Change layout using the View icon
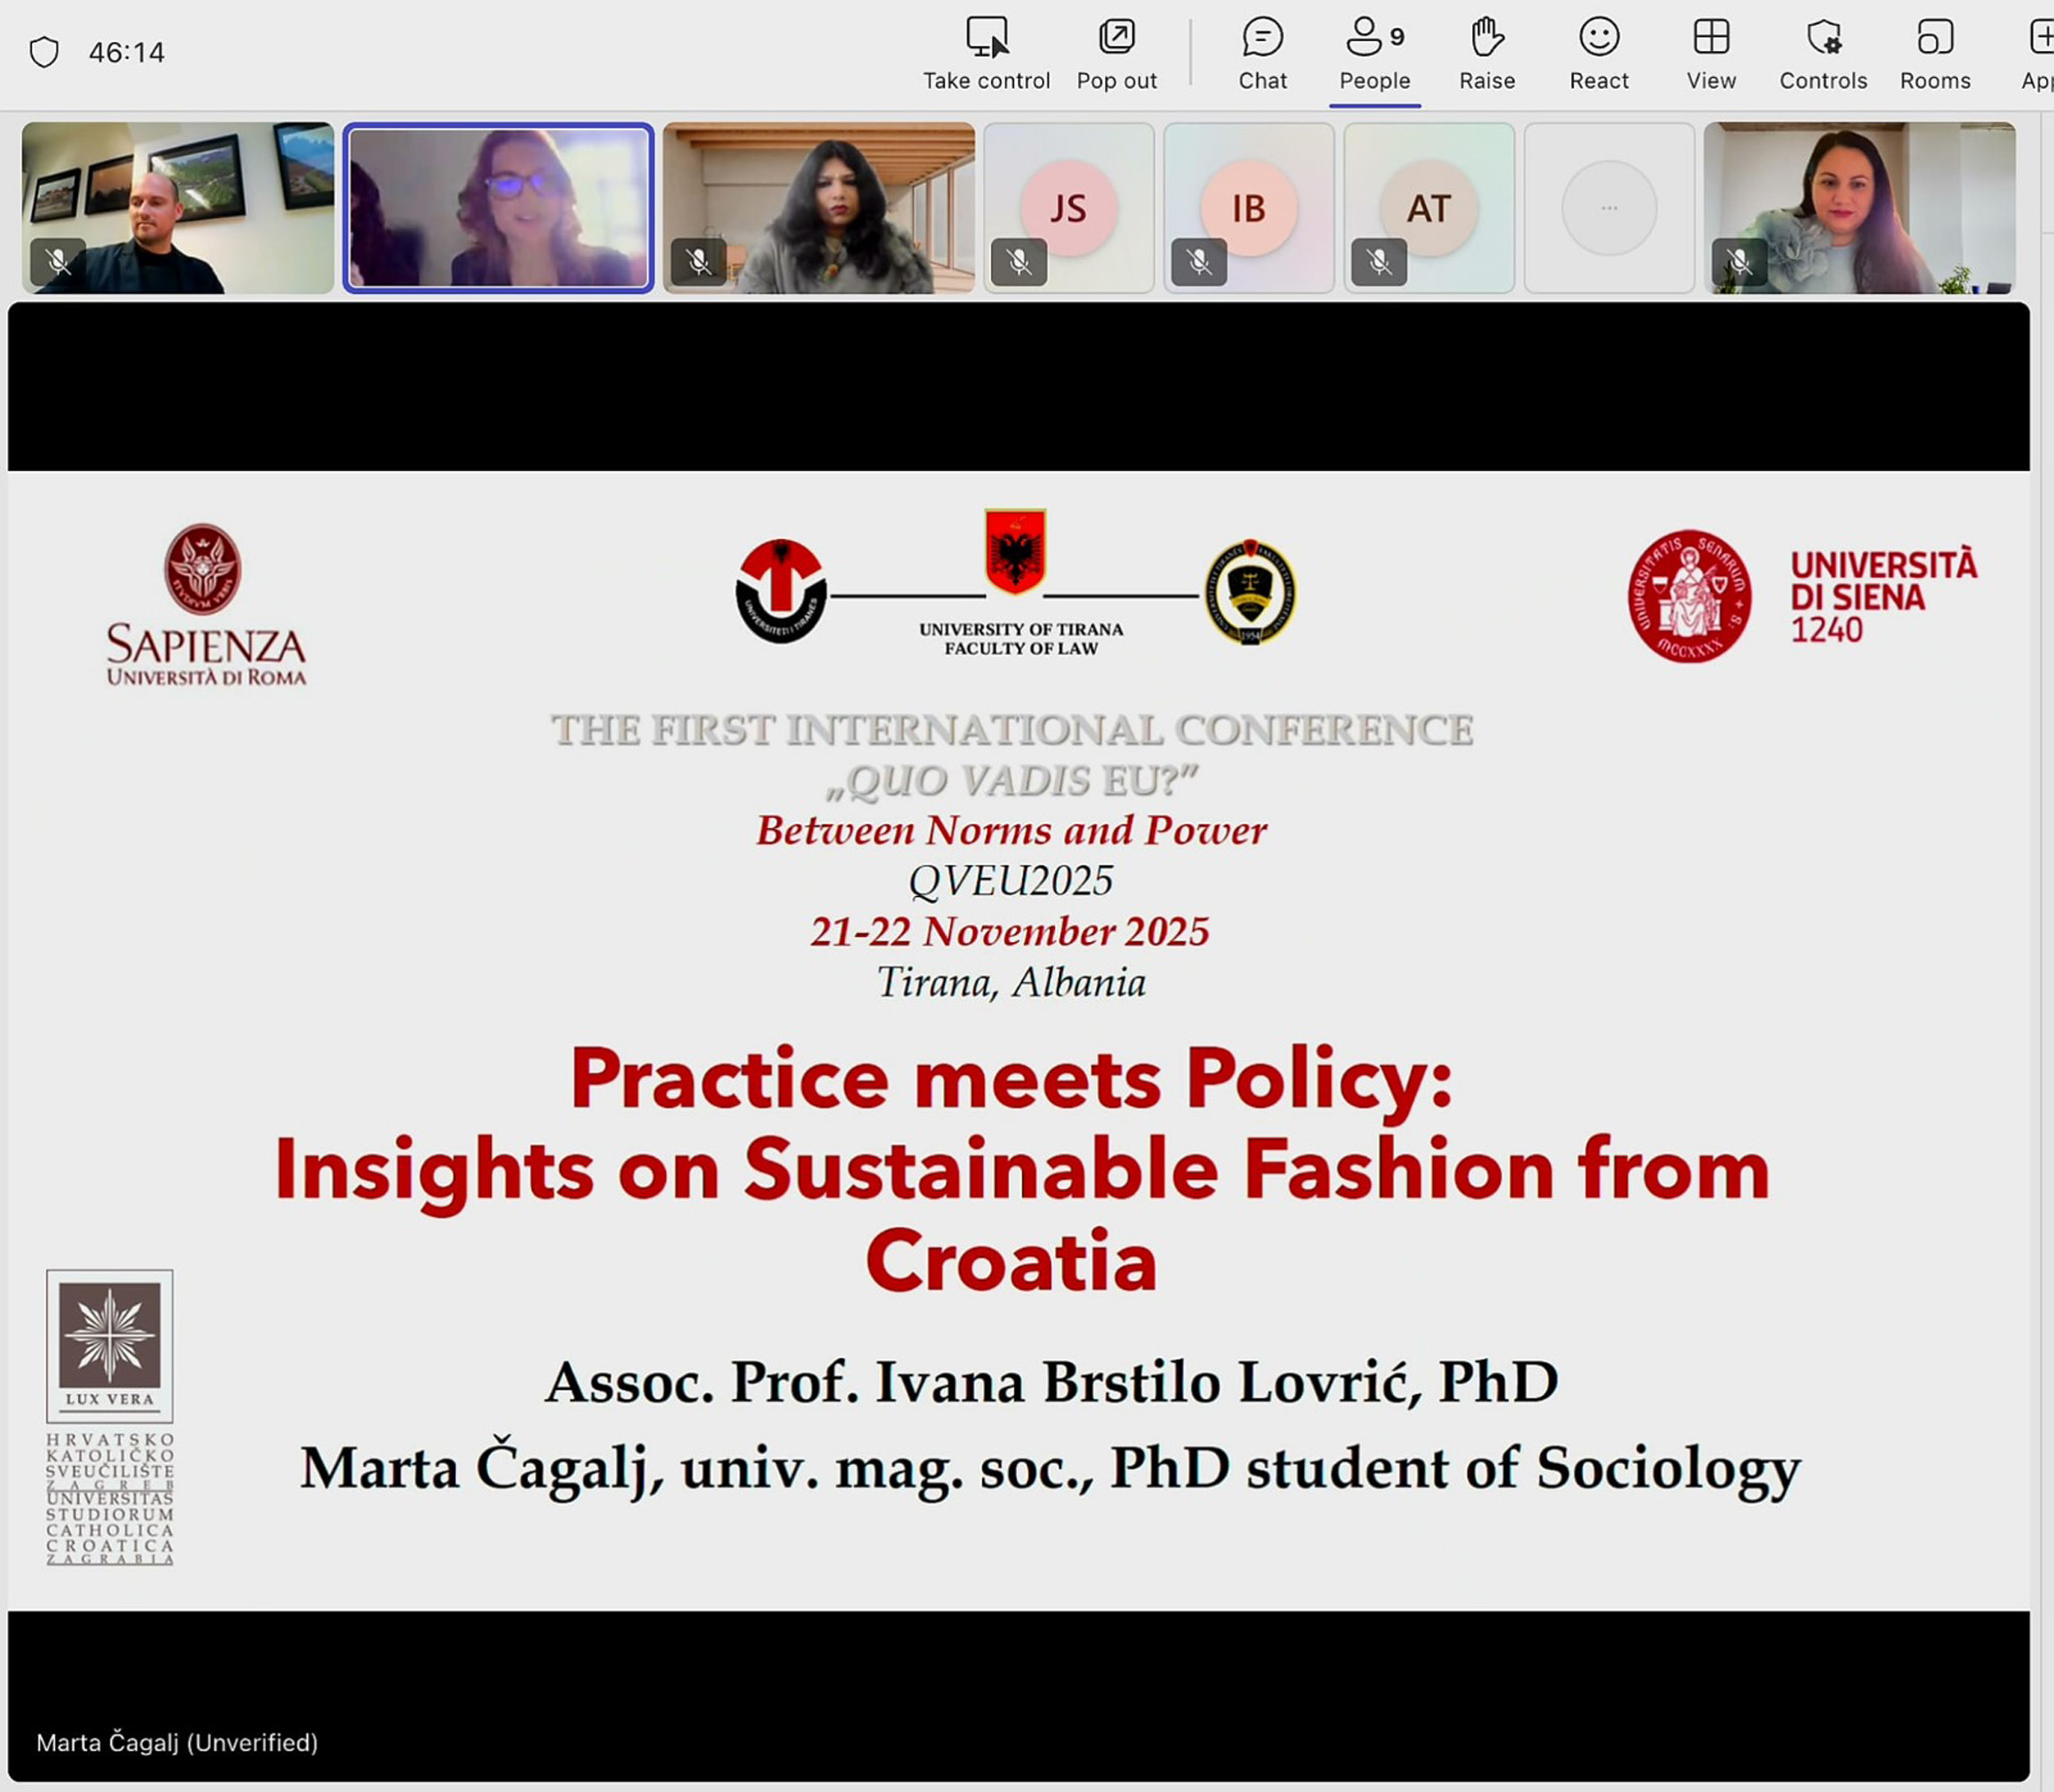The width and height of the screenshot is (2054, 1792). click(1710, 38)
